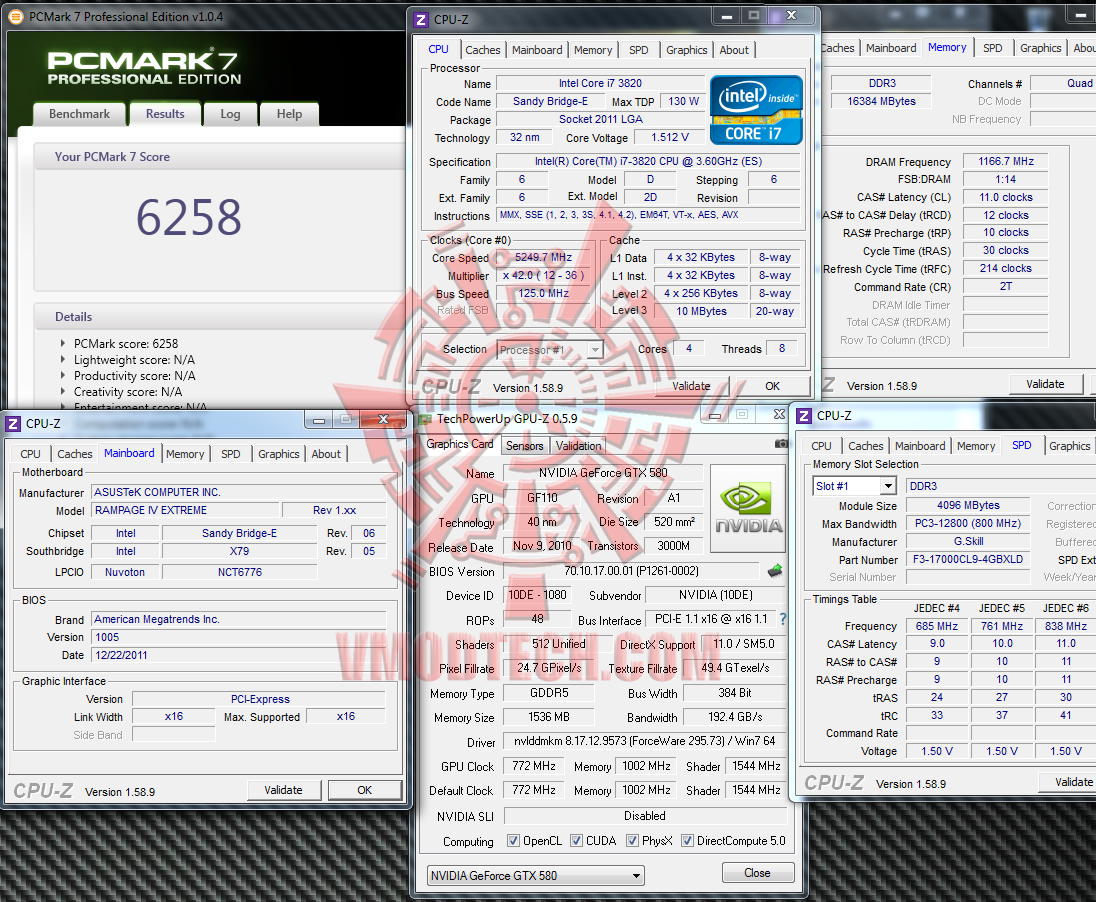This screenshot has width=1096, height=902.
Task: Click the CPU-Z title icon on the SPD window
Action: point(804,416)
